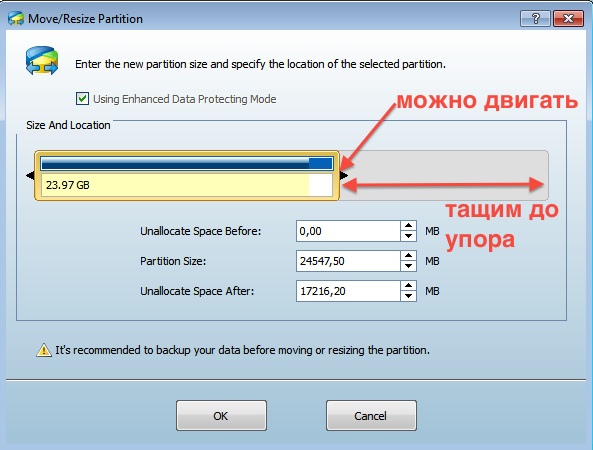Decrease Unallocate Space After value
This screenshot has width=593, height=450.
tap(408, 296)
